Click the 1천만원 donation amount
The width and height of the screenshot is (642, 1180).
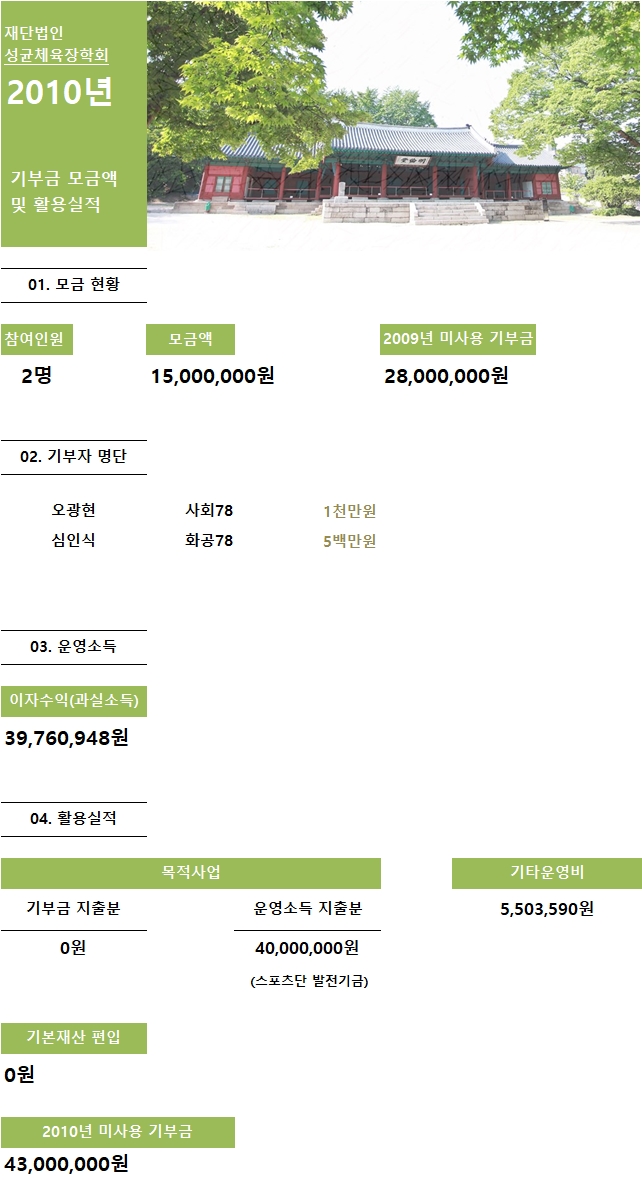pos(350,511)
